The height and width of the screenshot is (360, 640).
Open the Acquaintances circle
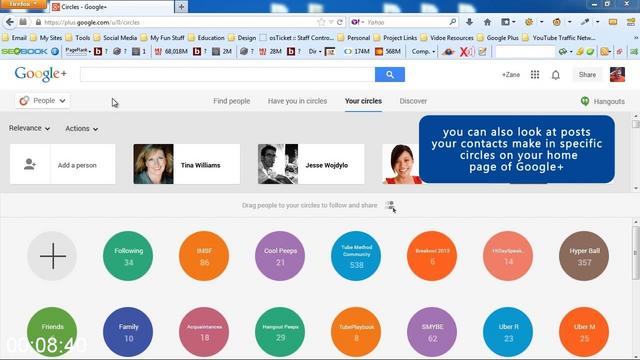(x=204, y=332)
